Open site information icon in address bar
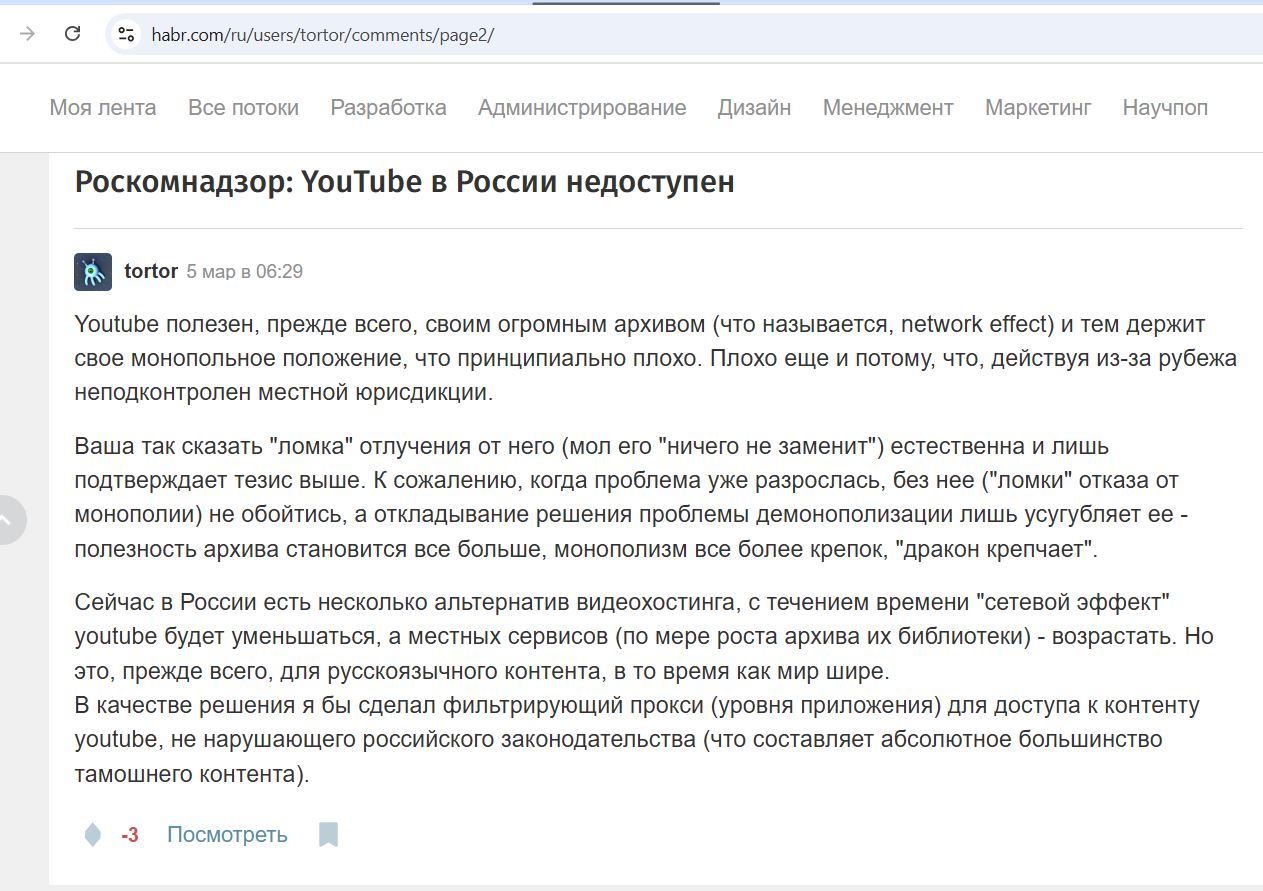This screenshot has height=891, width=1263. pyautogui.click(x=126, y=34)
